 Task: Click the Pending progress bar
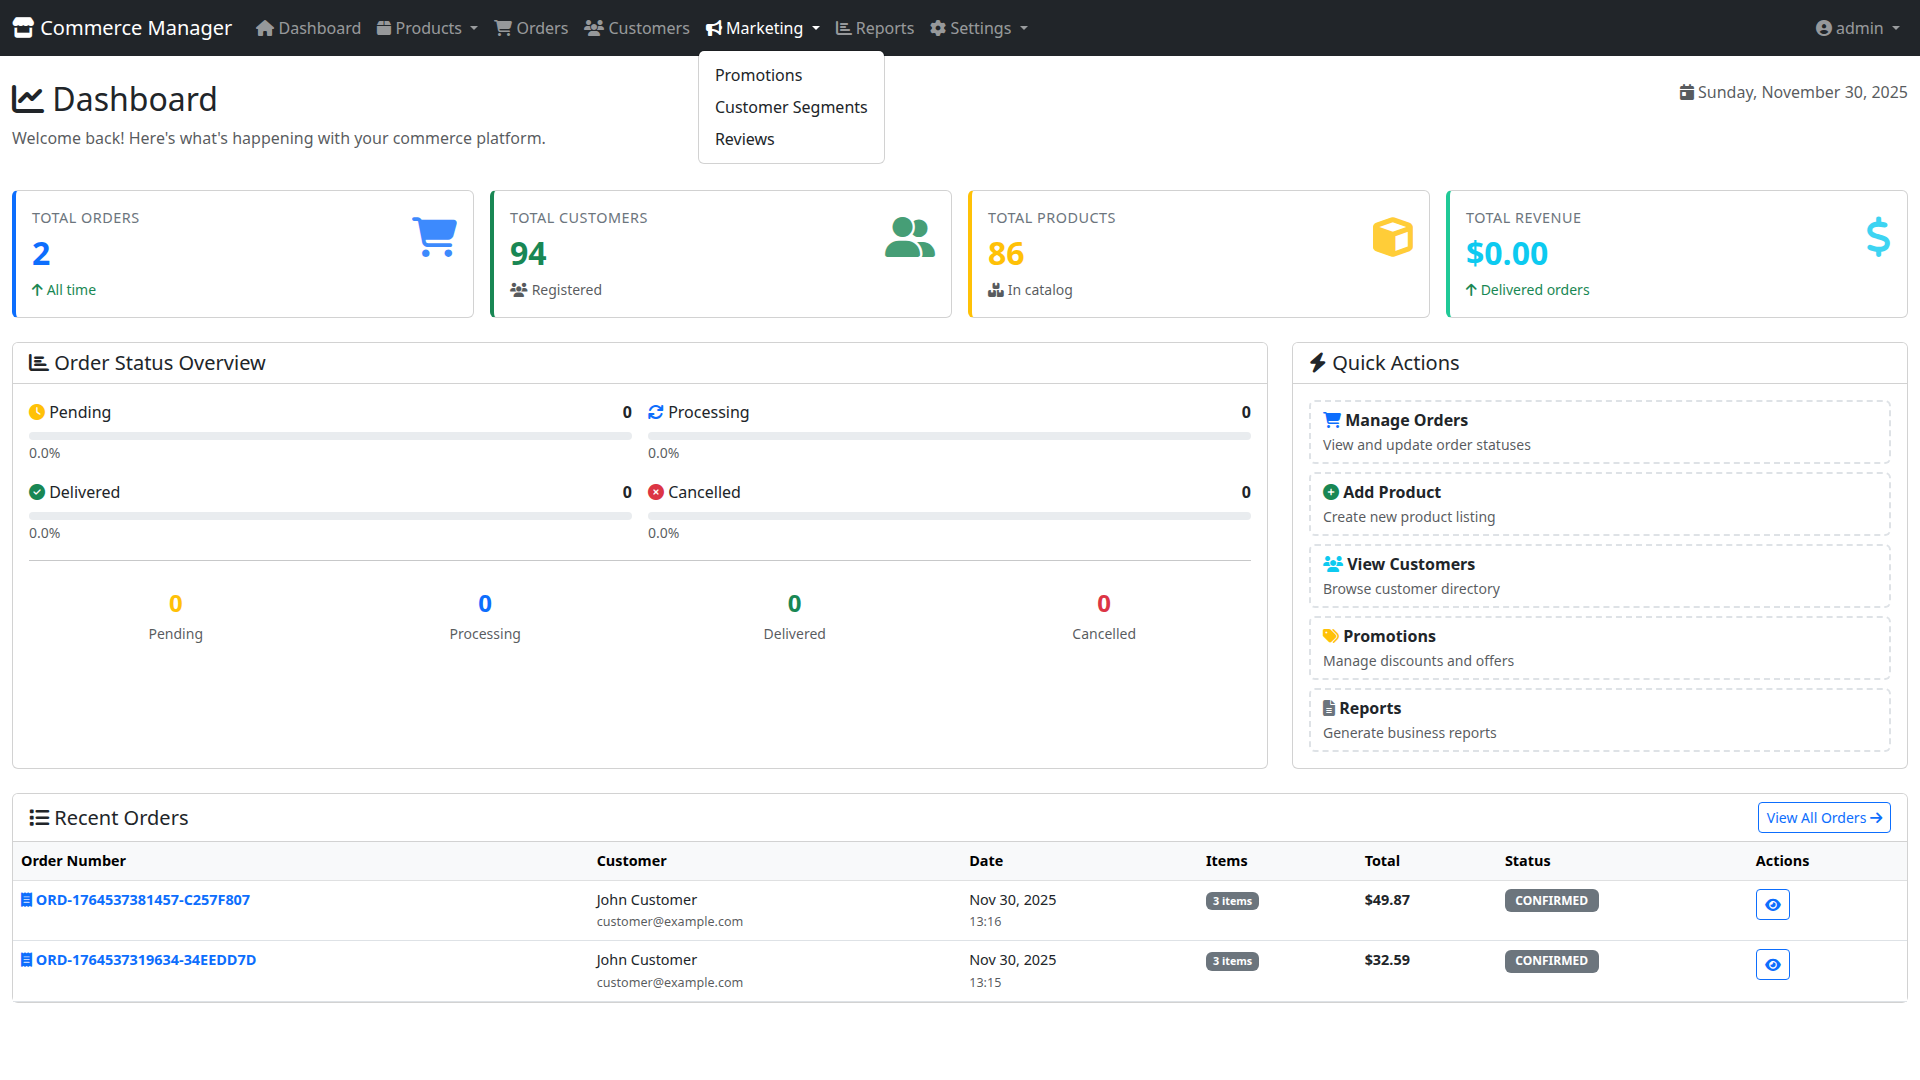point(330,436)
